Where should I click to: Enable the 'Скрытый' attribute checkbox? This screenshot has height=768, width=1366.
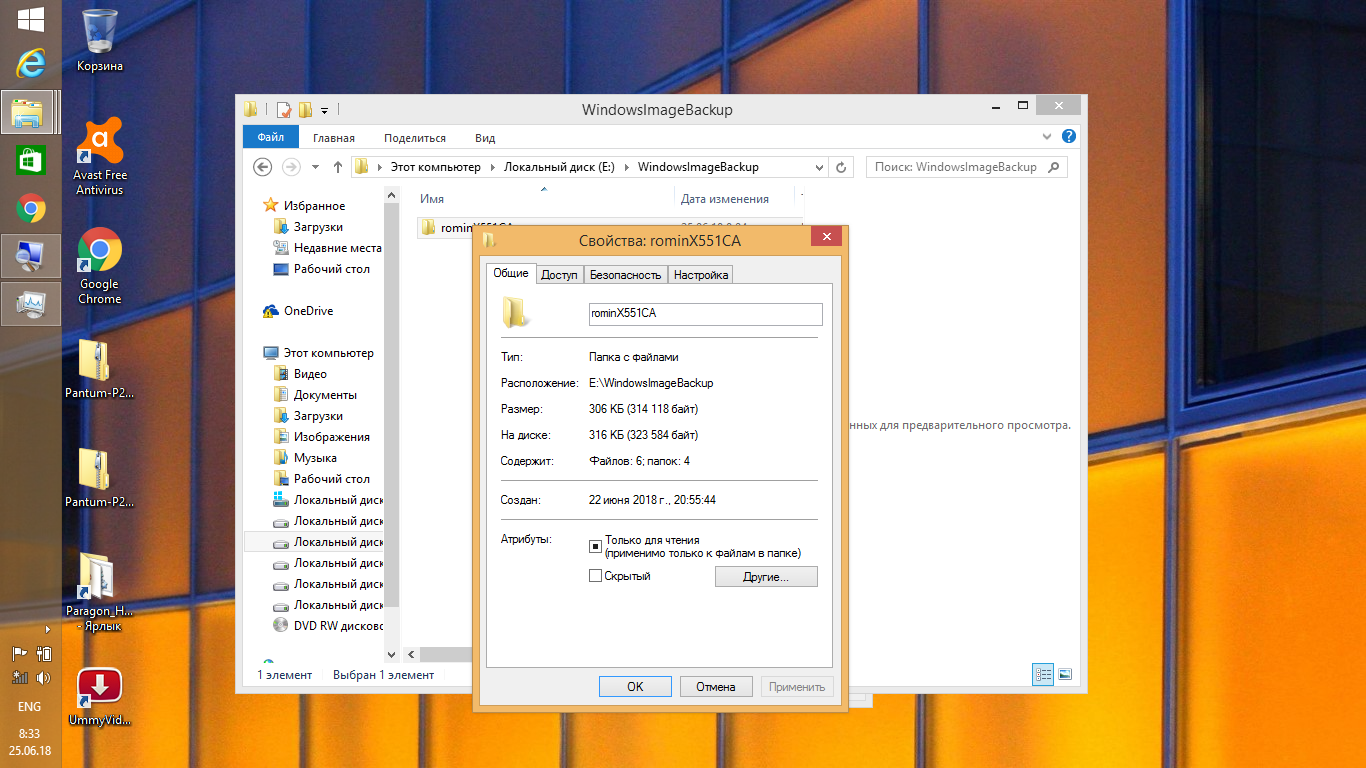pos(595,576)
